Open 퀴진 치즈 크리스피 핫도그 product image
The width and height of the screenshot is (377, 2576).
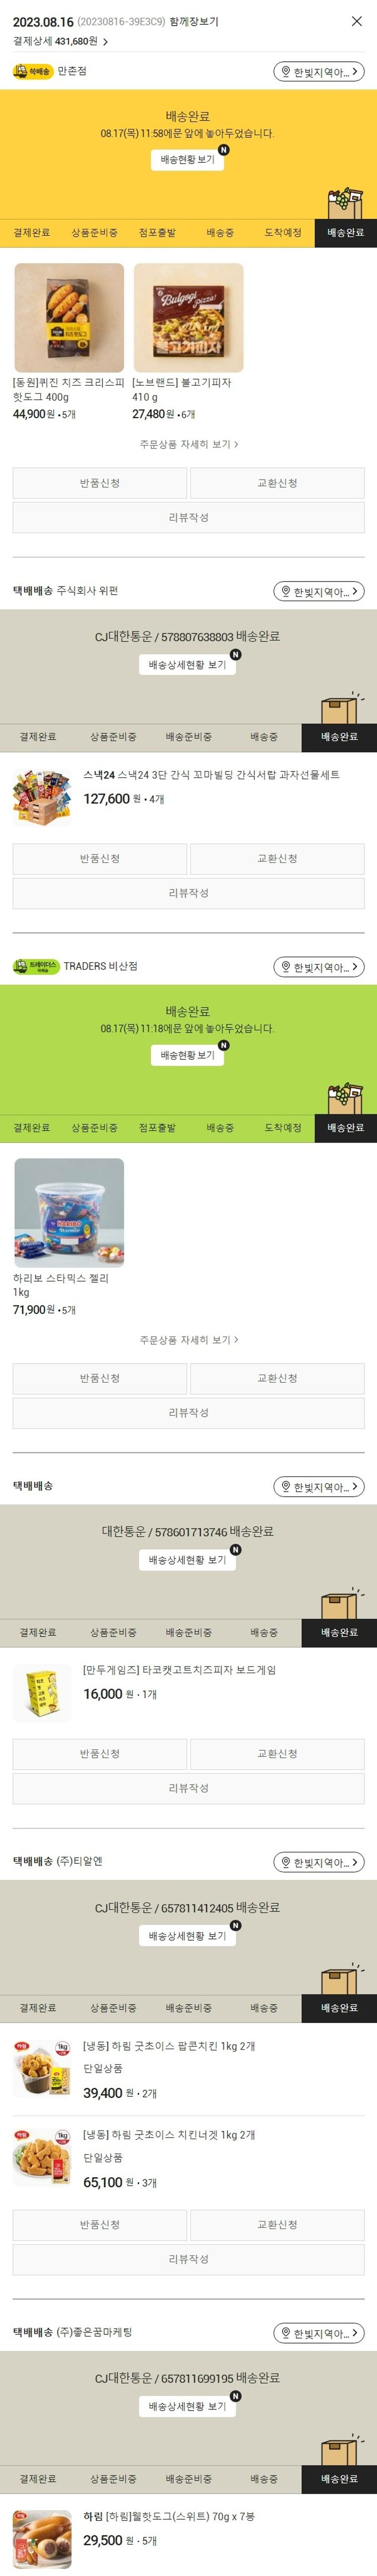pyautogui.click(x=69, y=318)
